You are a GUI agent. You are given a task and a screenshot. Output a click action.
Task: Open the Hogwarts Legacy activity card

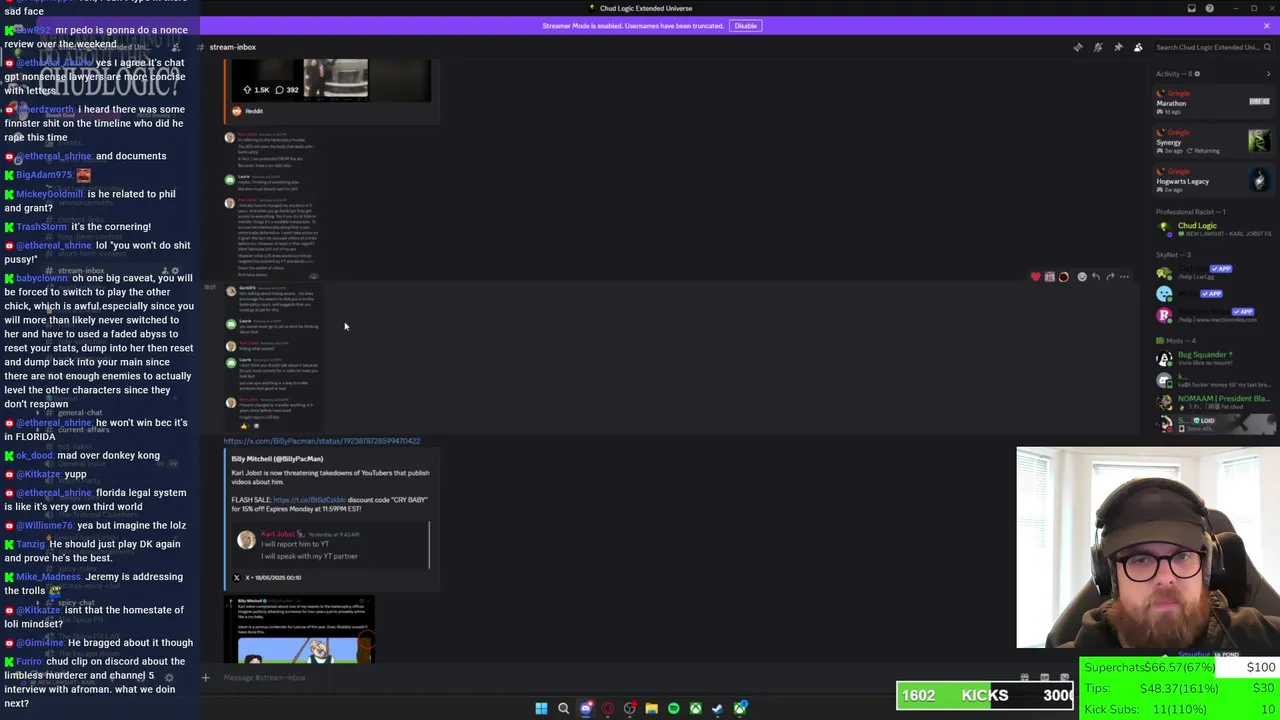[x=1214, y=180]
